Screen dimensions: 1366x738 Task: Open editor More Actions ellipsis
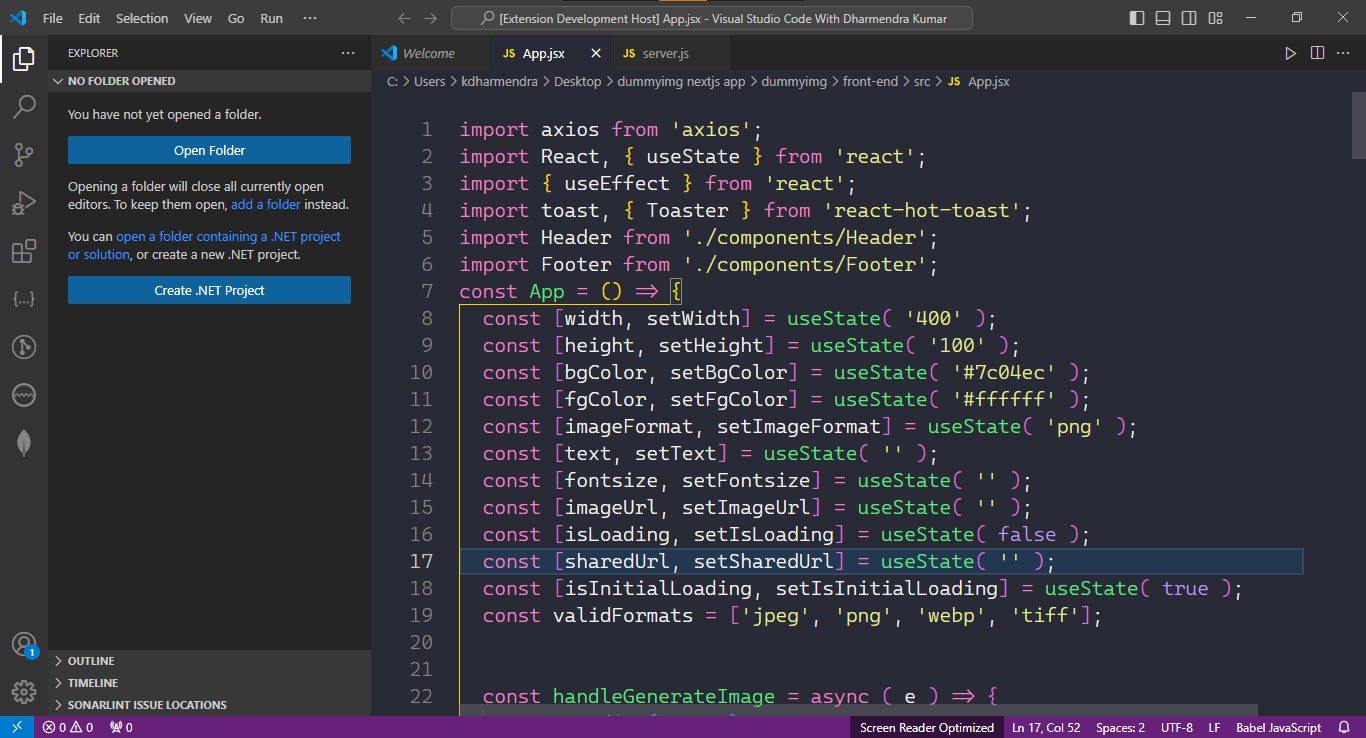(x=1344, y=53)
